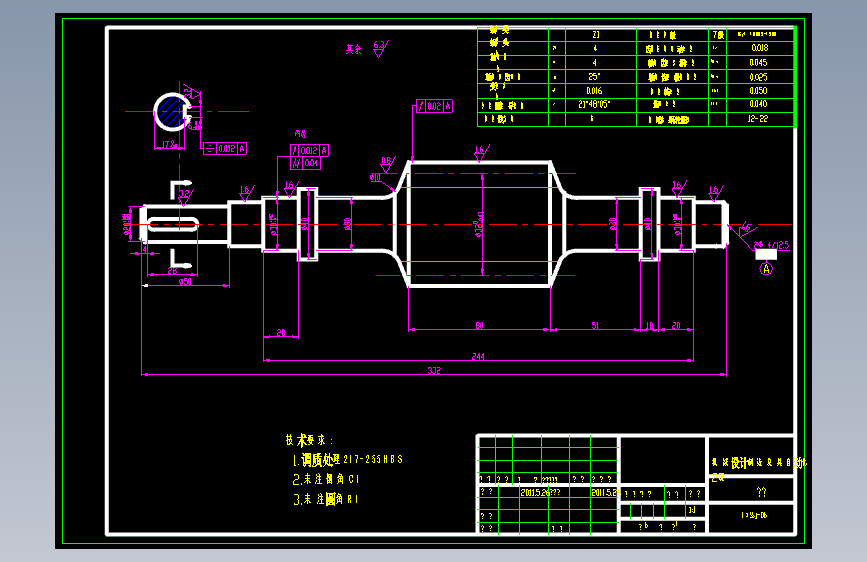Select the 0.050 table cell
The width and height of the screenshot is (867, 562).
759,91
